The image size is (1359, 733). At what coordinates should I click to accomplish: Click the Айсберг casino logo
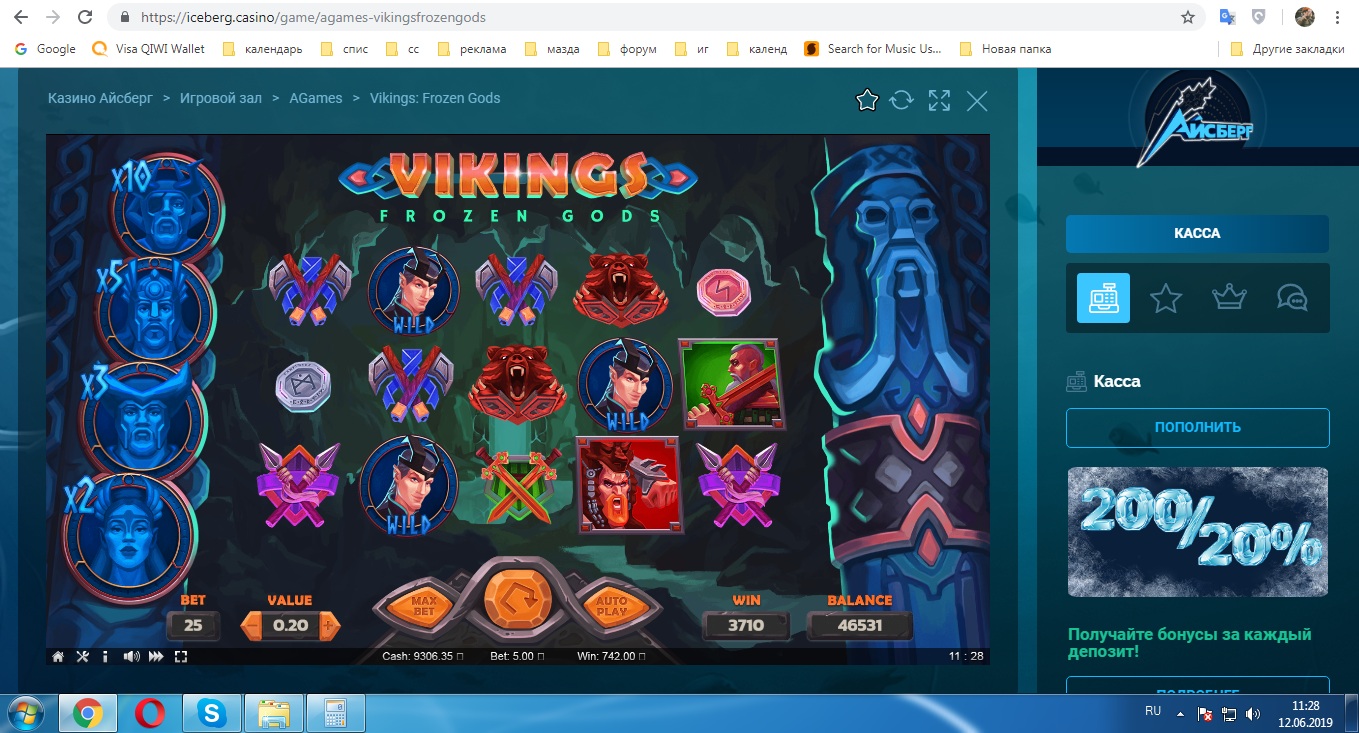click(x=1197, y=121)
